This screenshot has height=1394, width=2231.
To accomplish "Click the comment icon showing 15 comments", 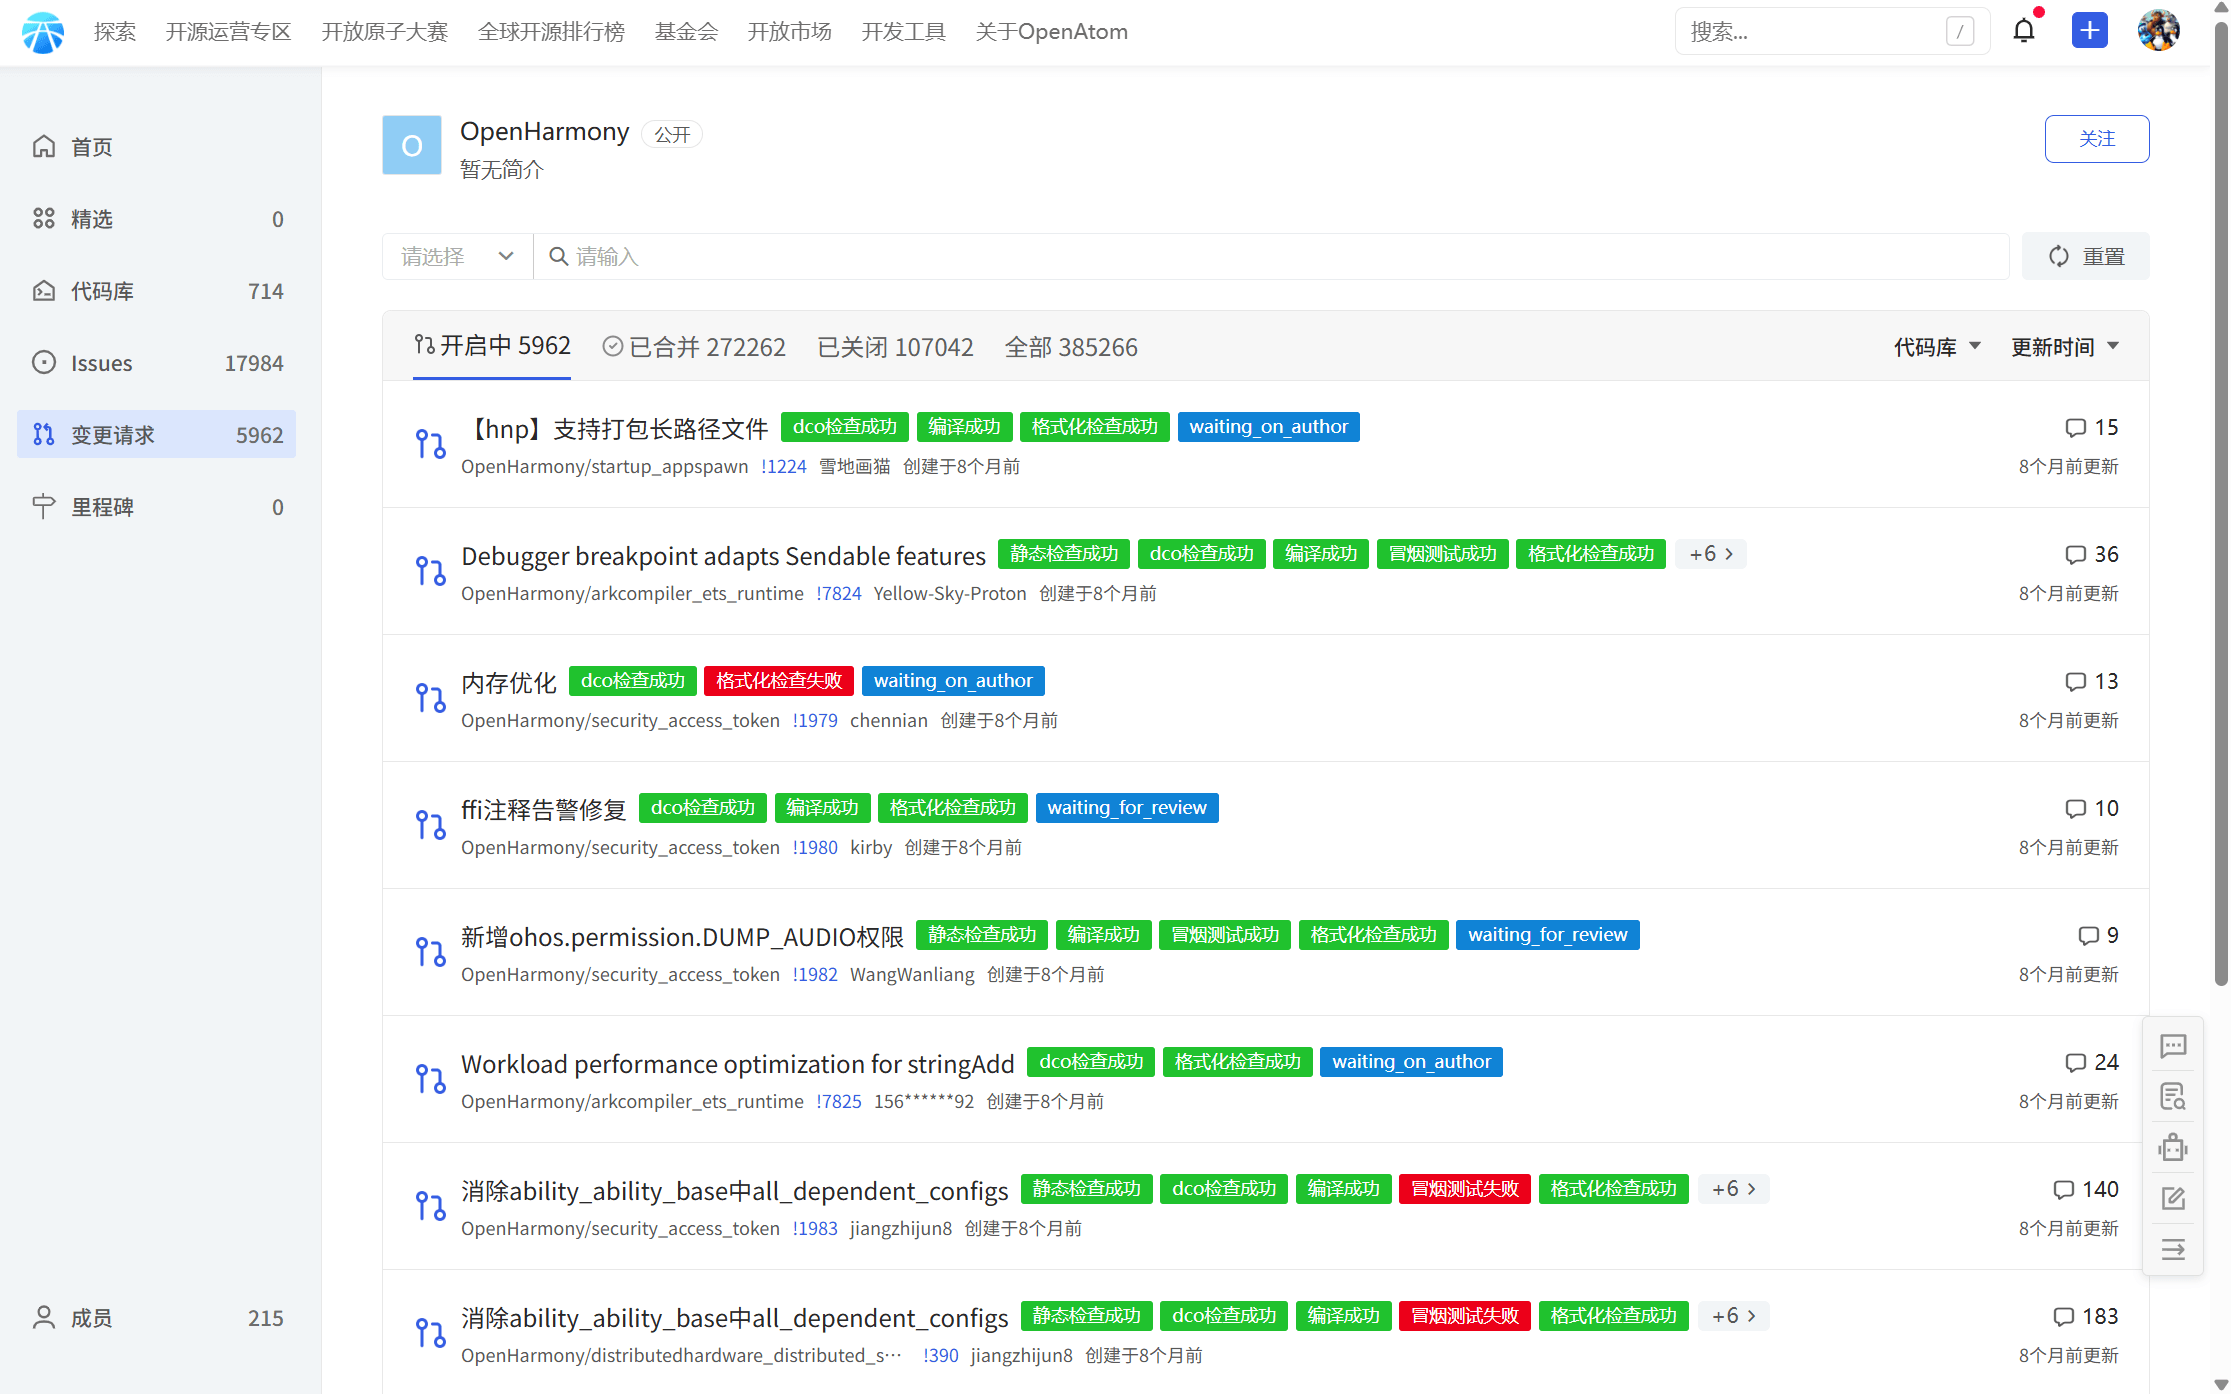I will click(2076, 428).
